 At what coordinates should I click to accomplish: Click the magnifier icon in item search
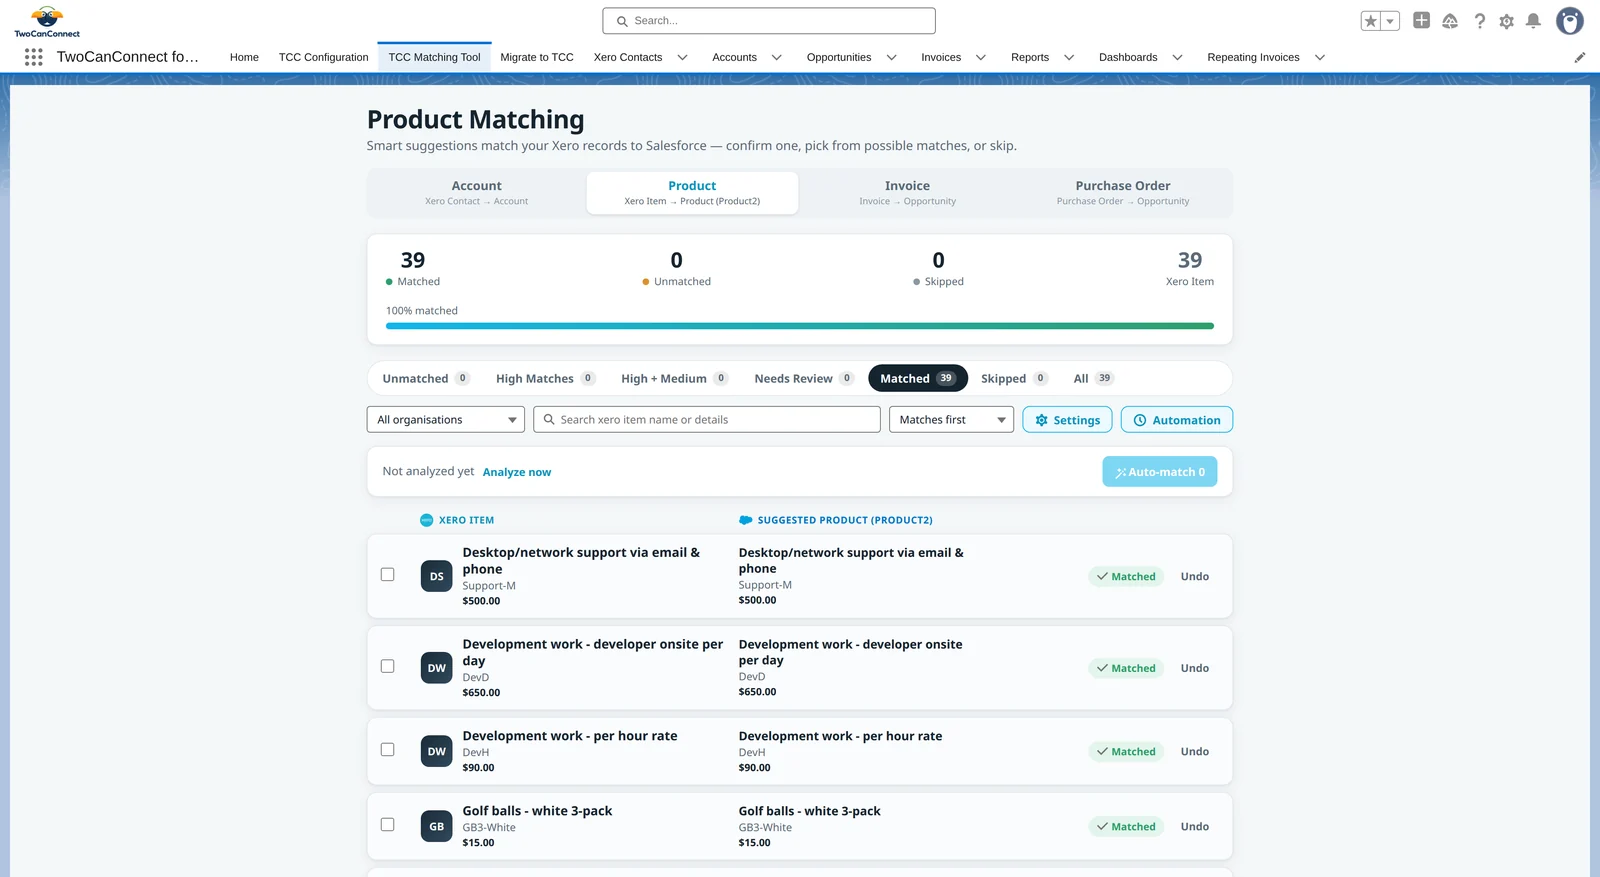click(x=549, y=420)
